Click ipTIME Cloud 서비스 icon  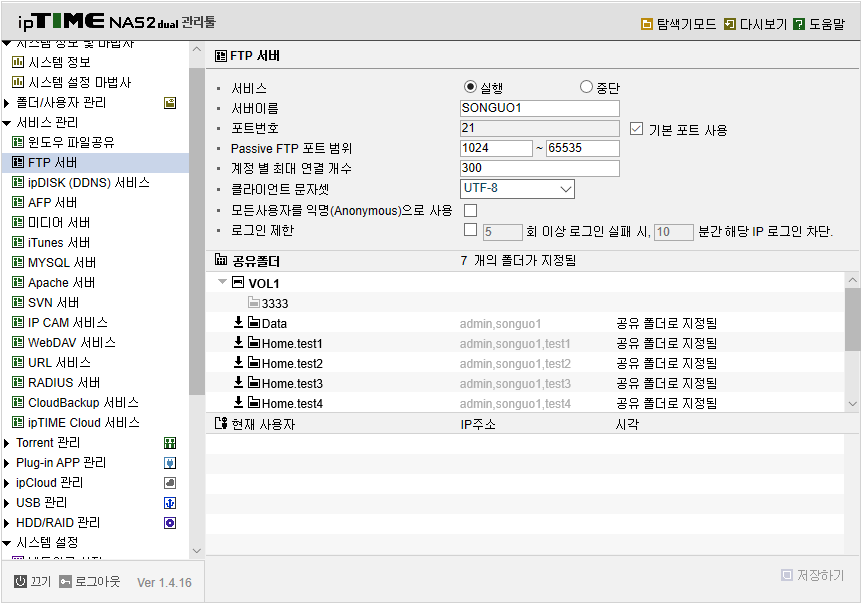(18, 423)
